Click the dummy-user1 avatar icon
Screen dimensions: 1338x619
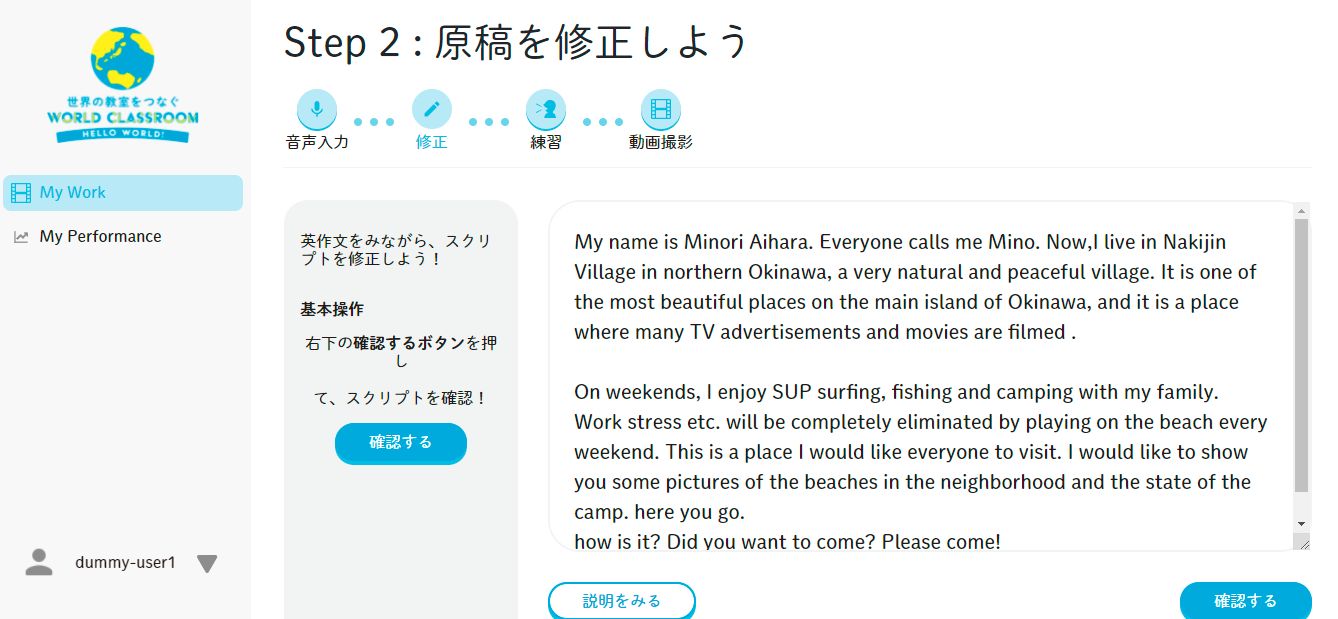39,562
